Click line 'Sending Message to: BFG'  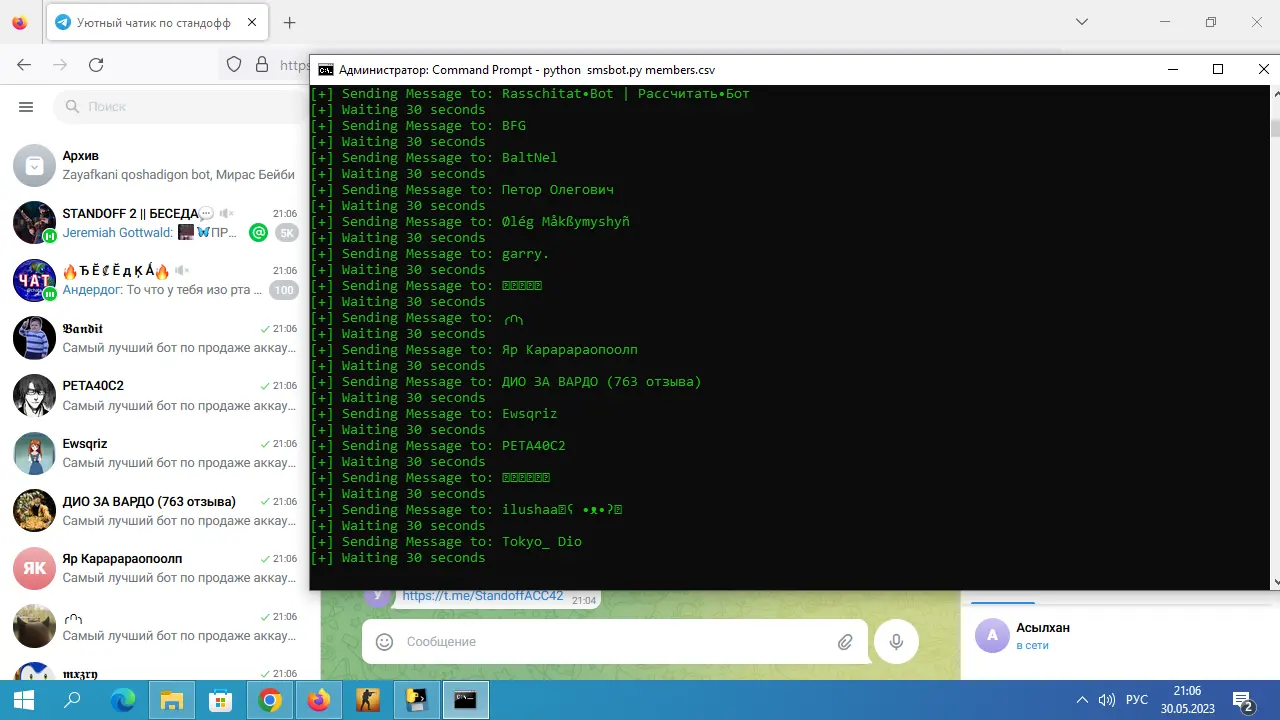(x=418, y=126)
